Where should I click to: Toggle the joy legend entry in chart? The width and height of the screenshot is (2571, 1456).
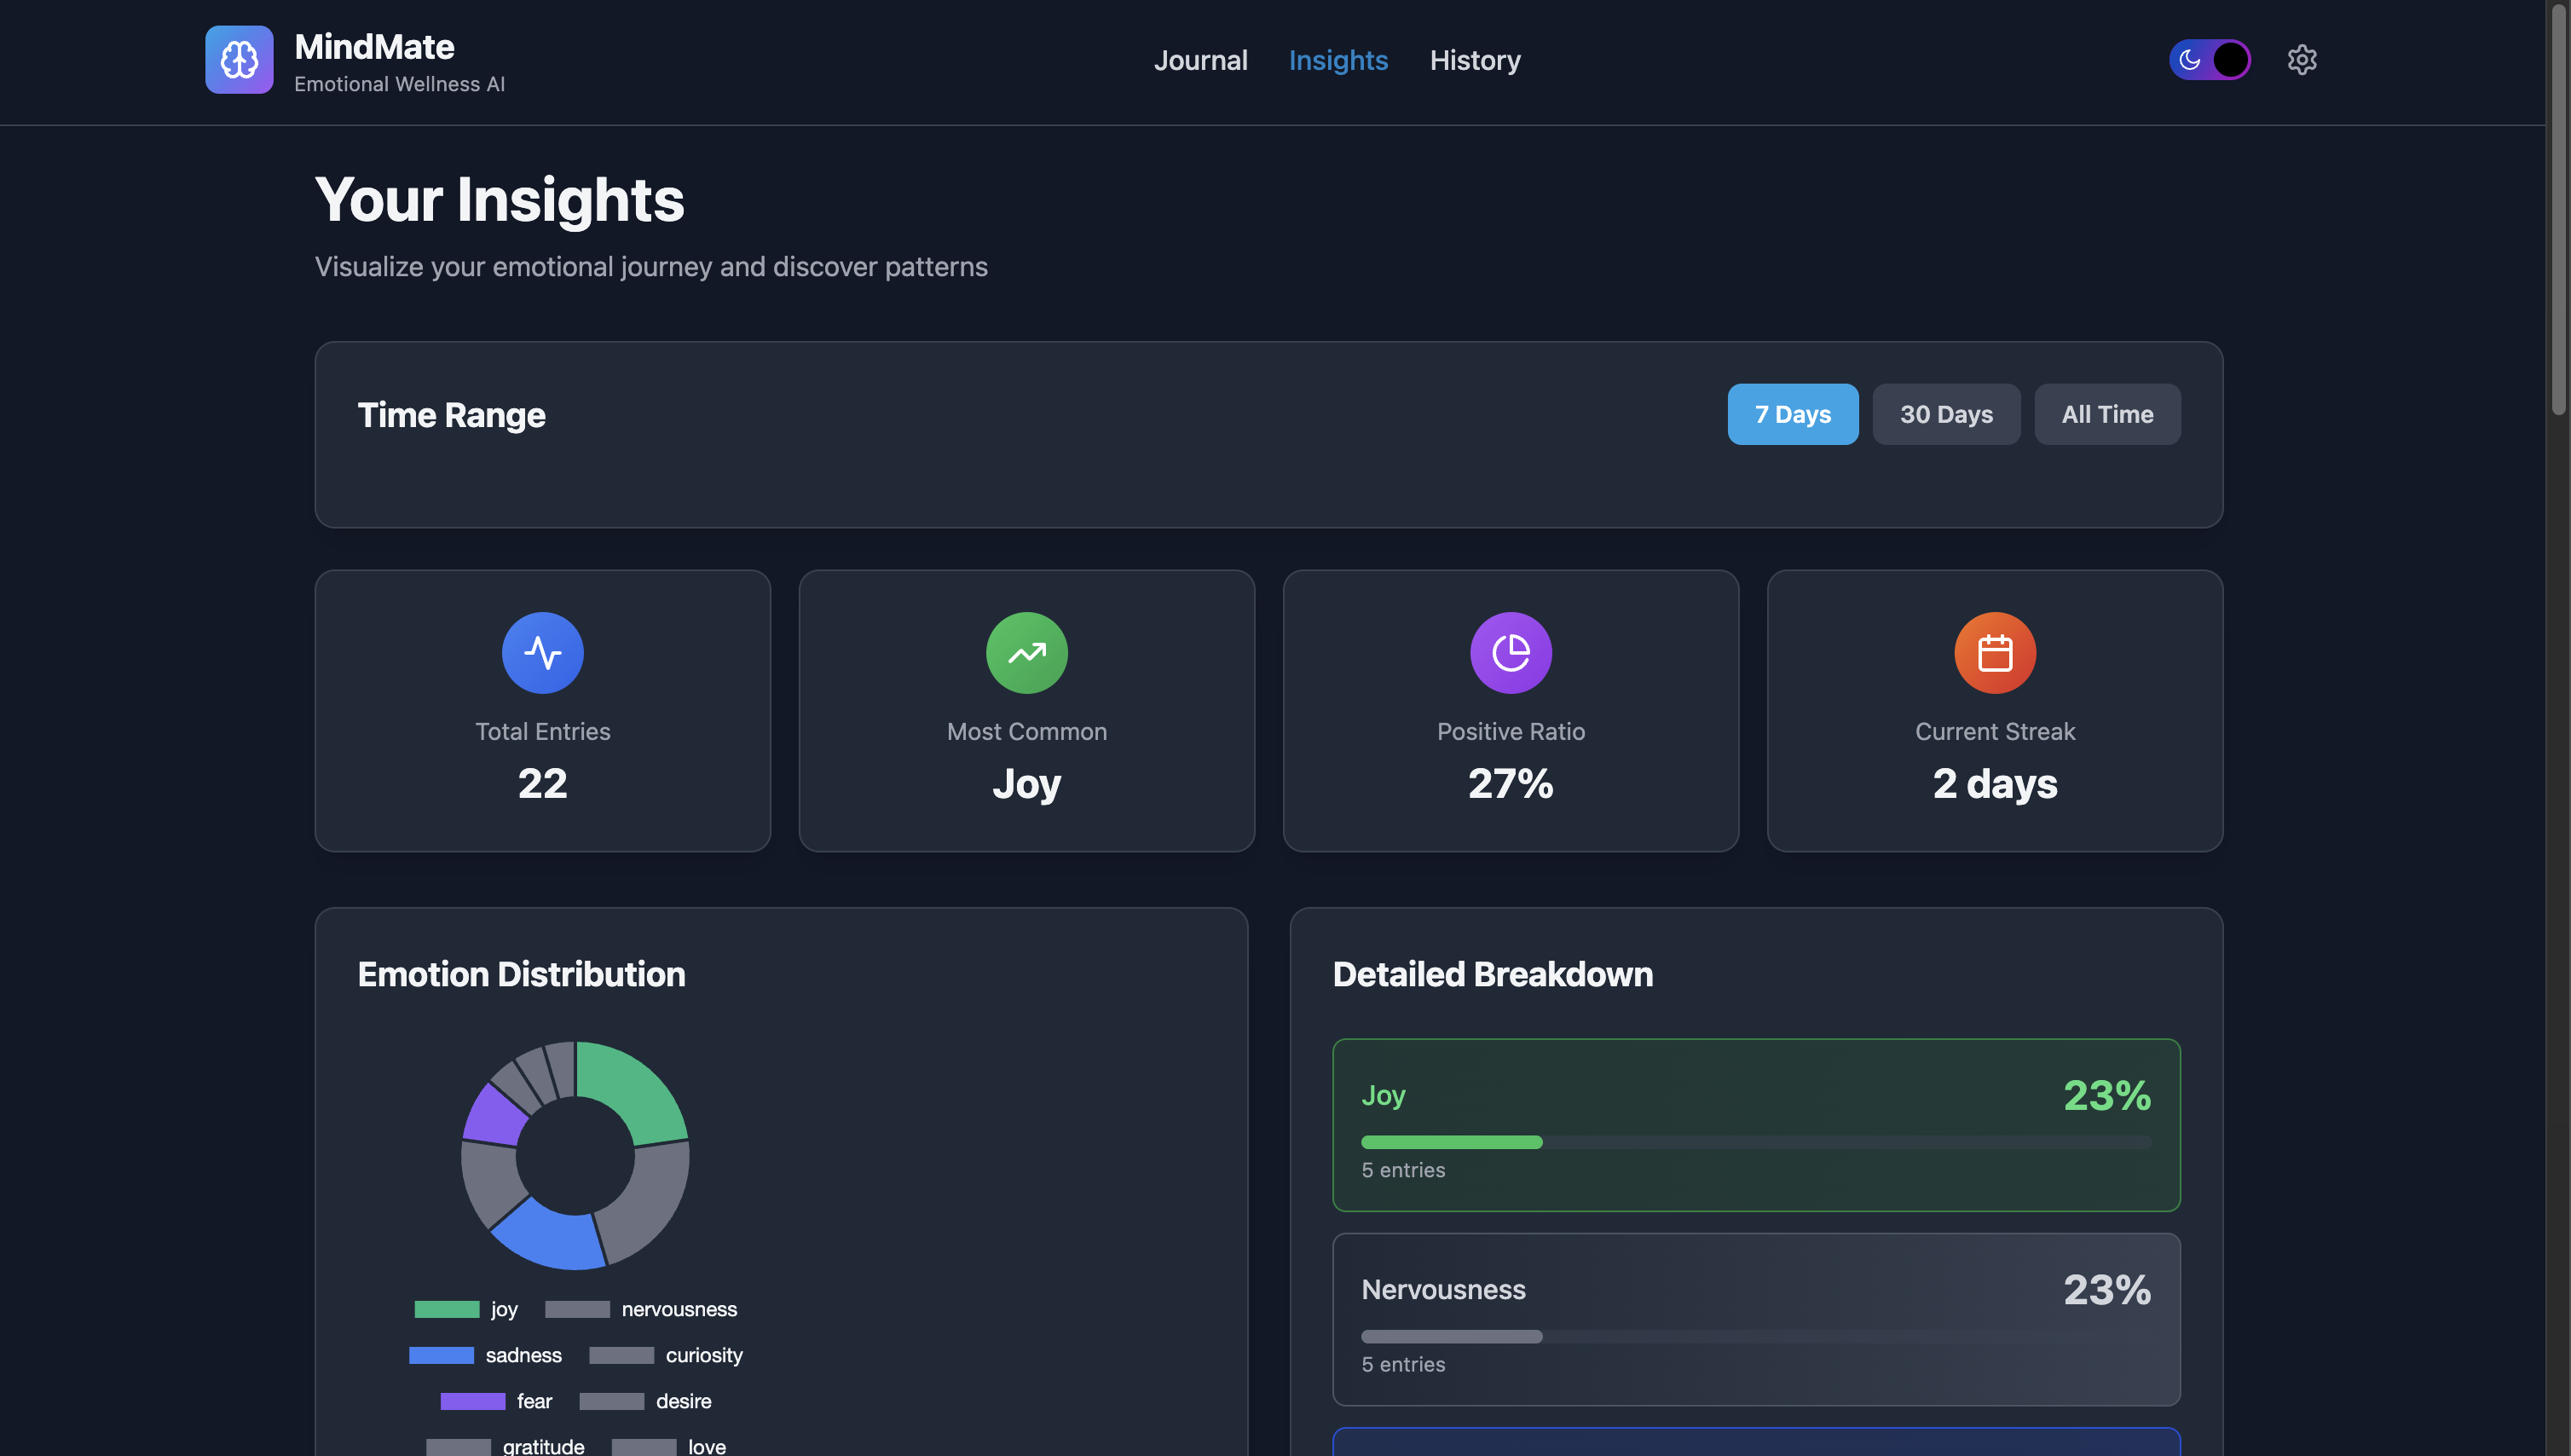[466, 1309]
